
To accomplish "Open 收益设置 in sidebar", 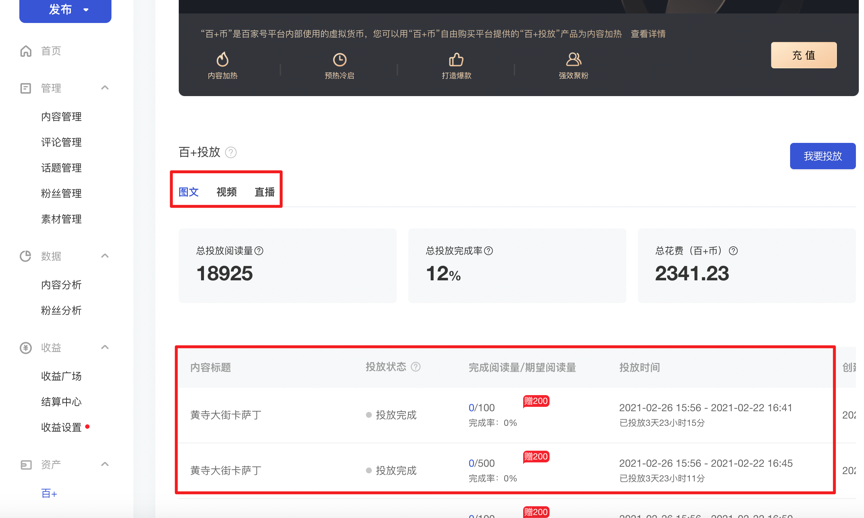I will pos(61,428).
